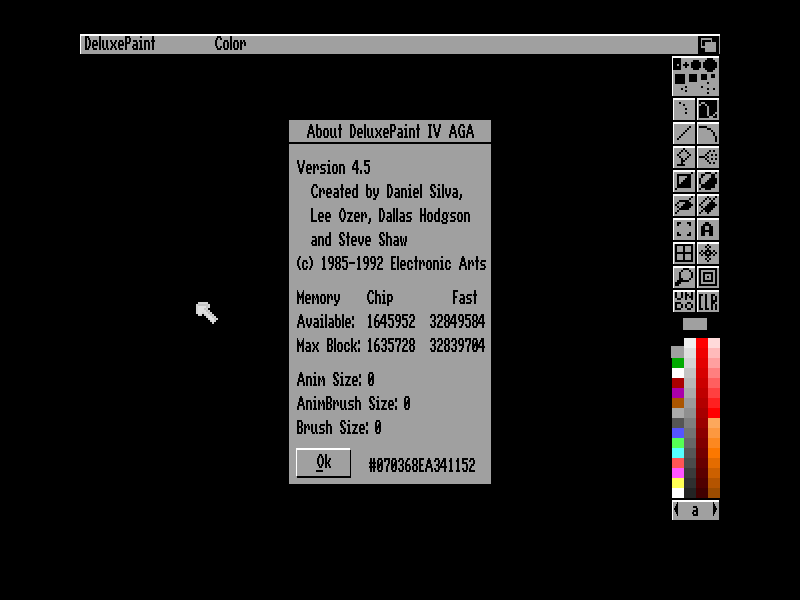Click the zoom tool with concentric squares

click(x=708, y=277)
